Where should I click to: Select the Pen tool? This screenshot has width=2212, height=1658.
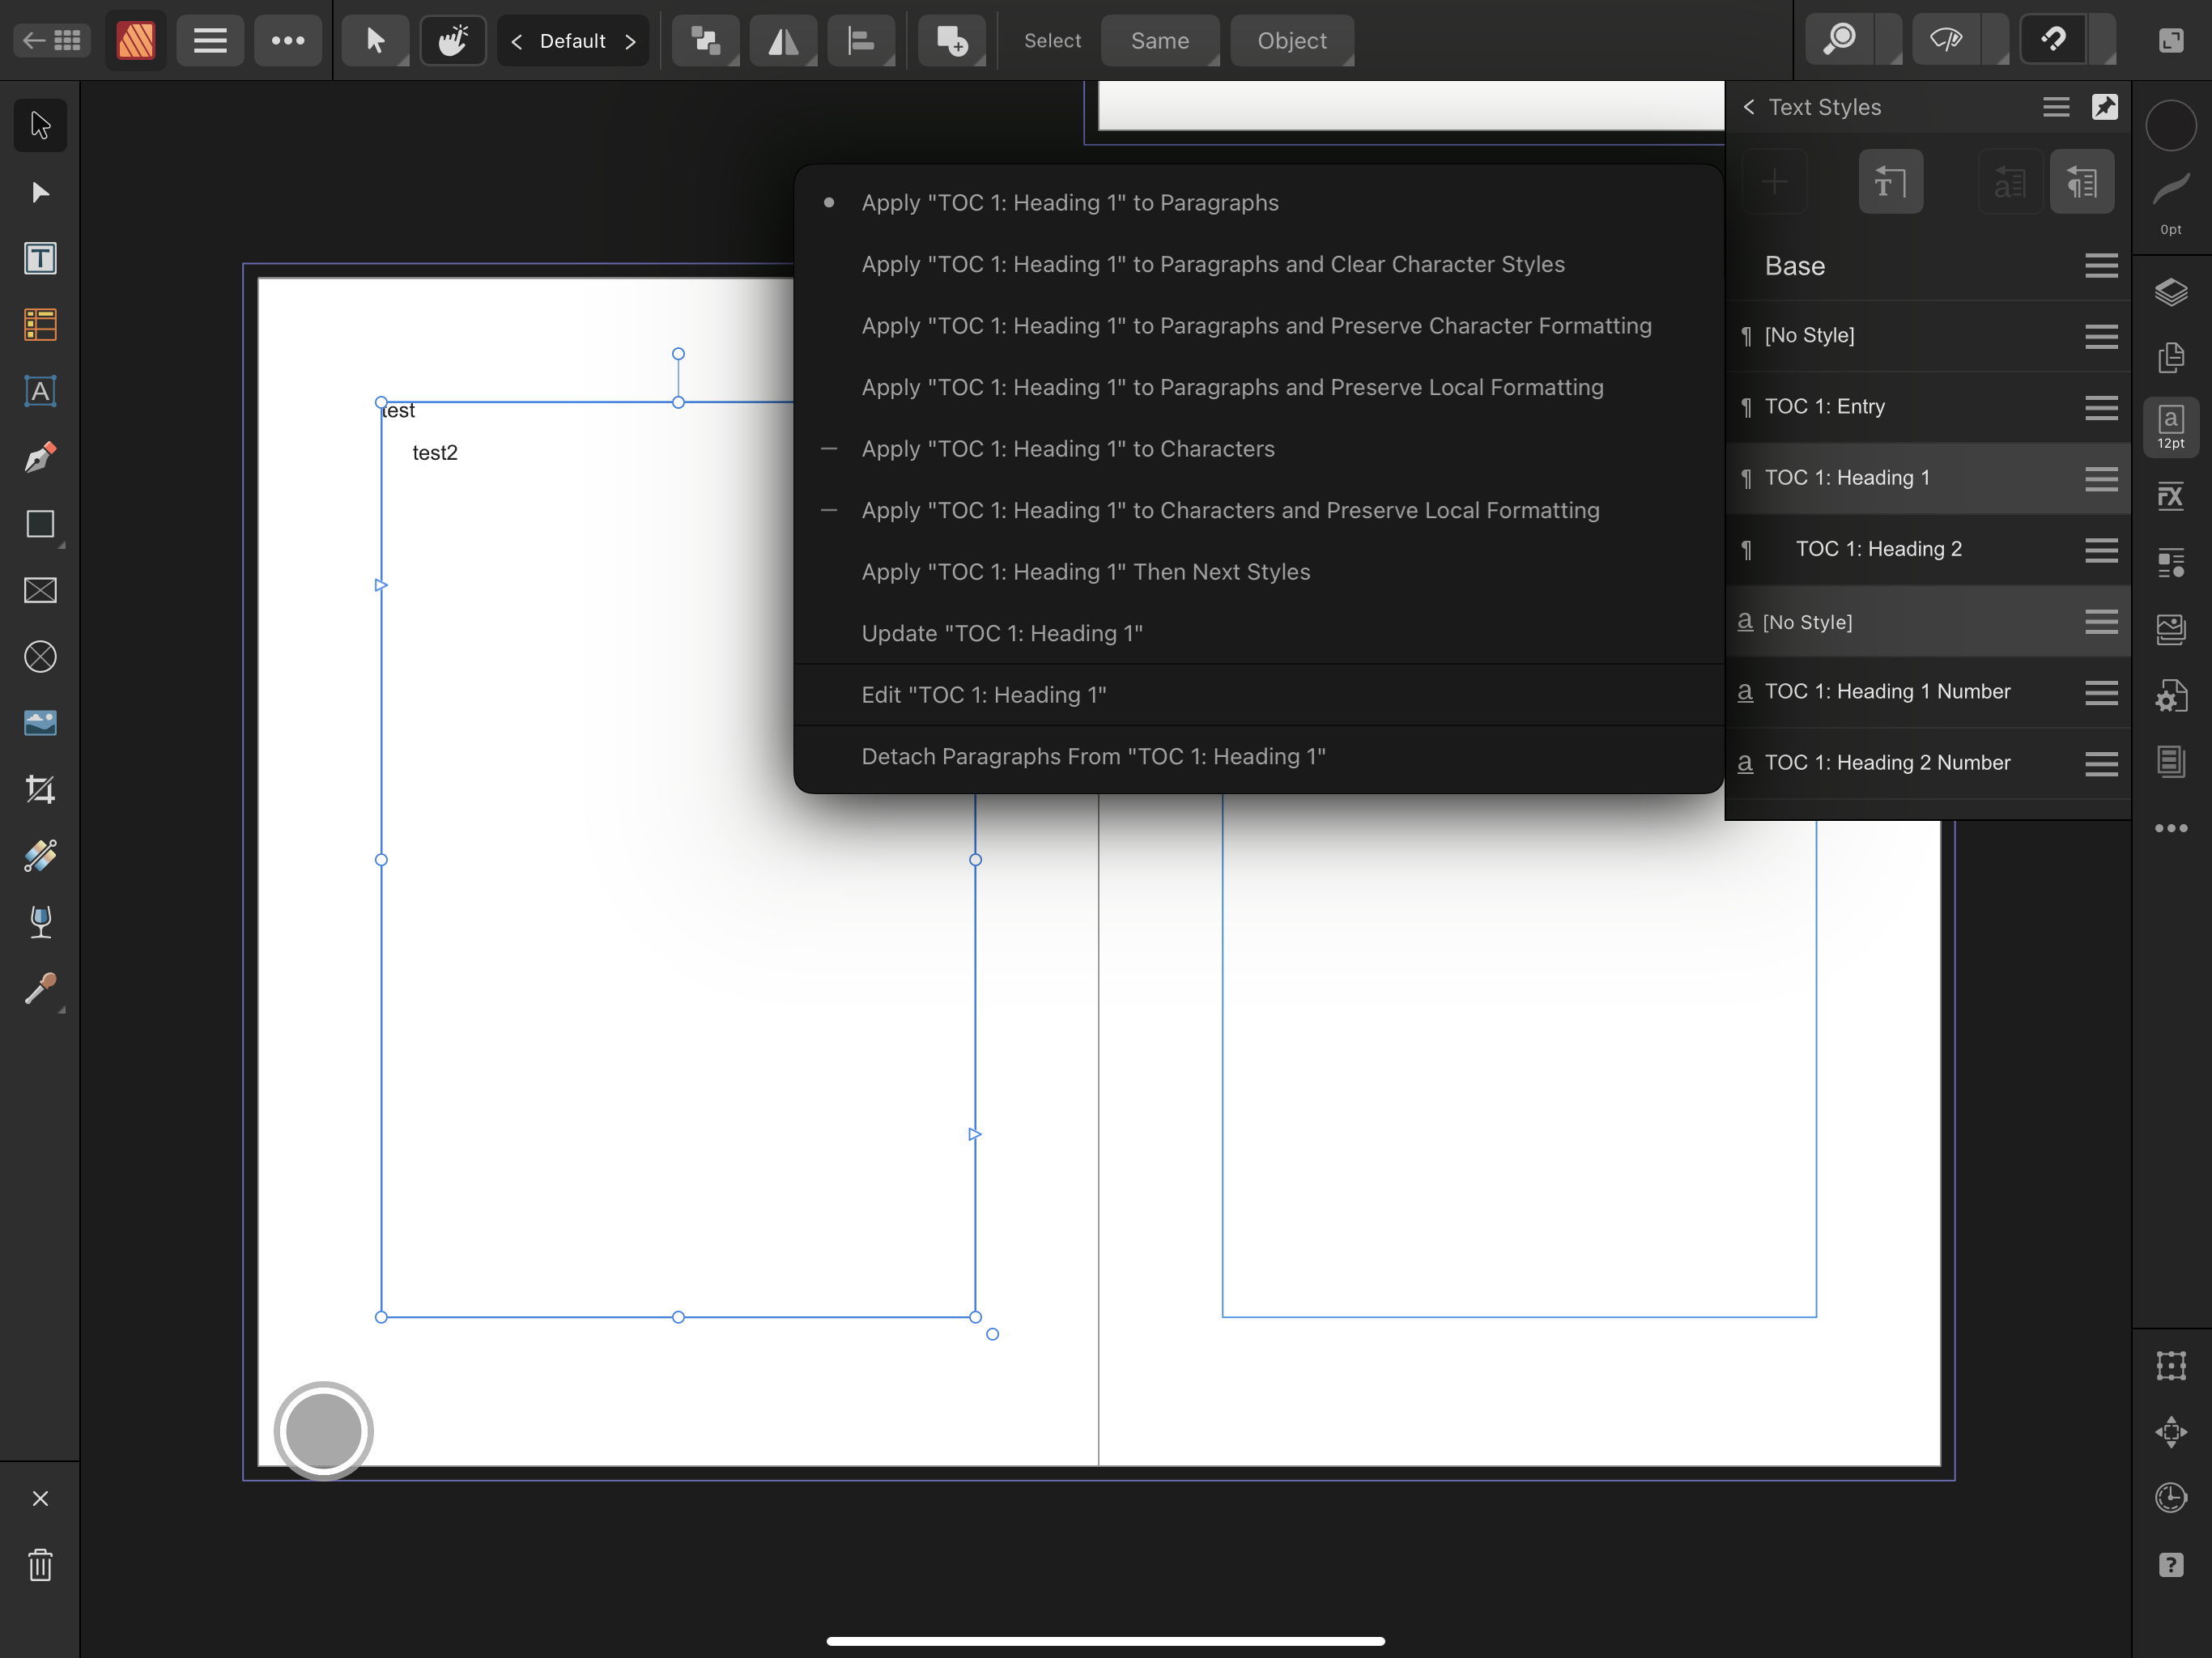coord(40,458)
